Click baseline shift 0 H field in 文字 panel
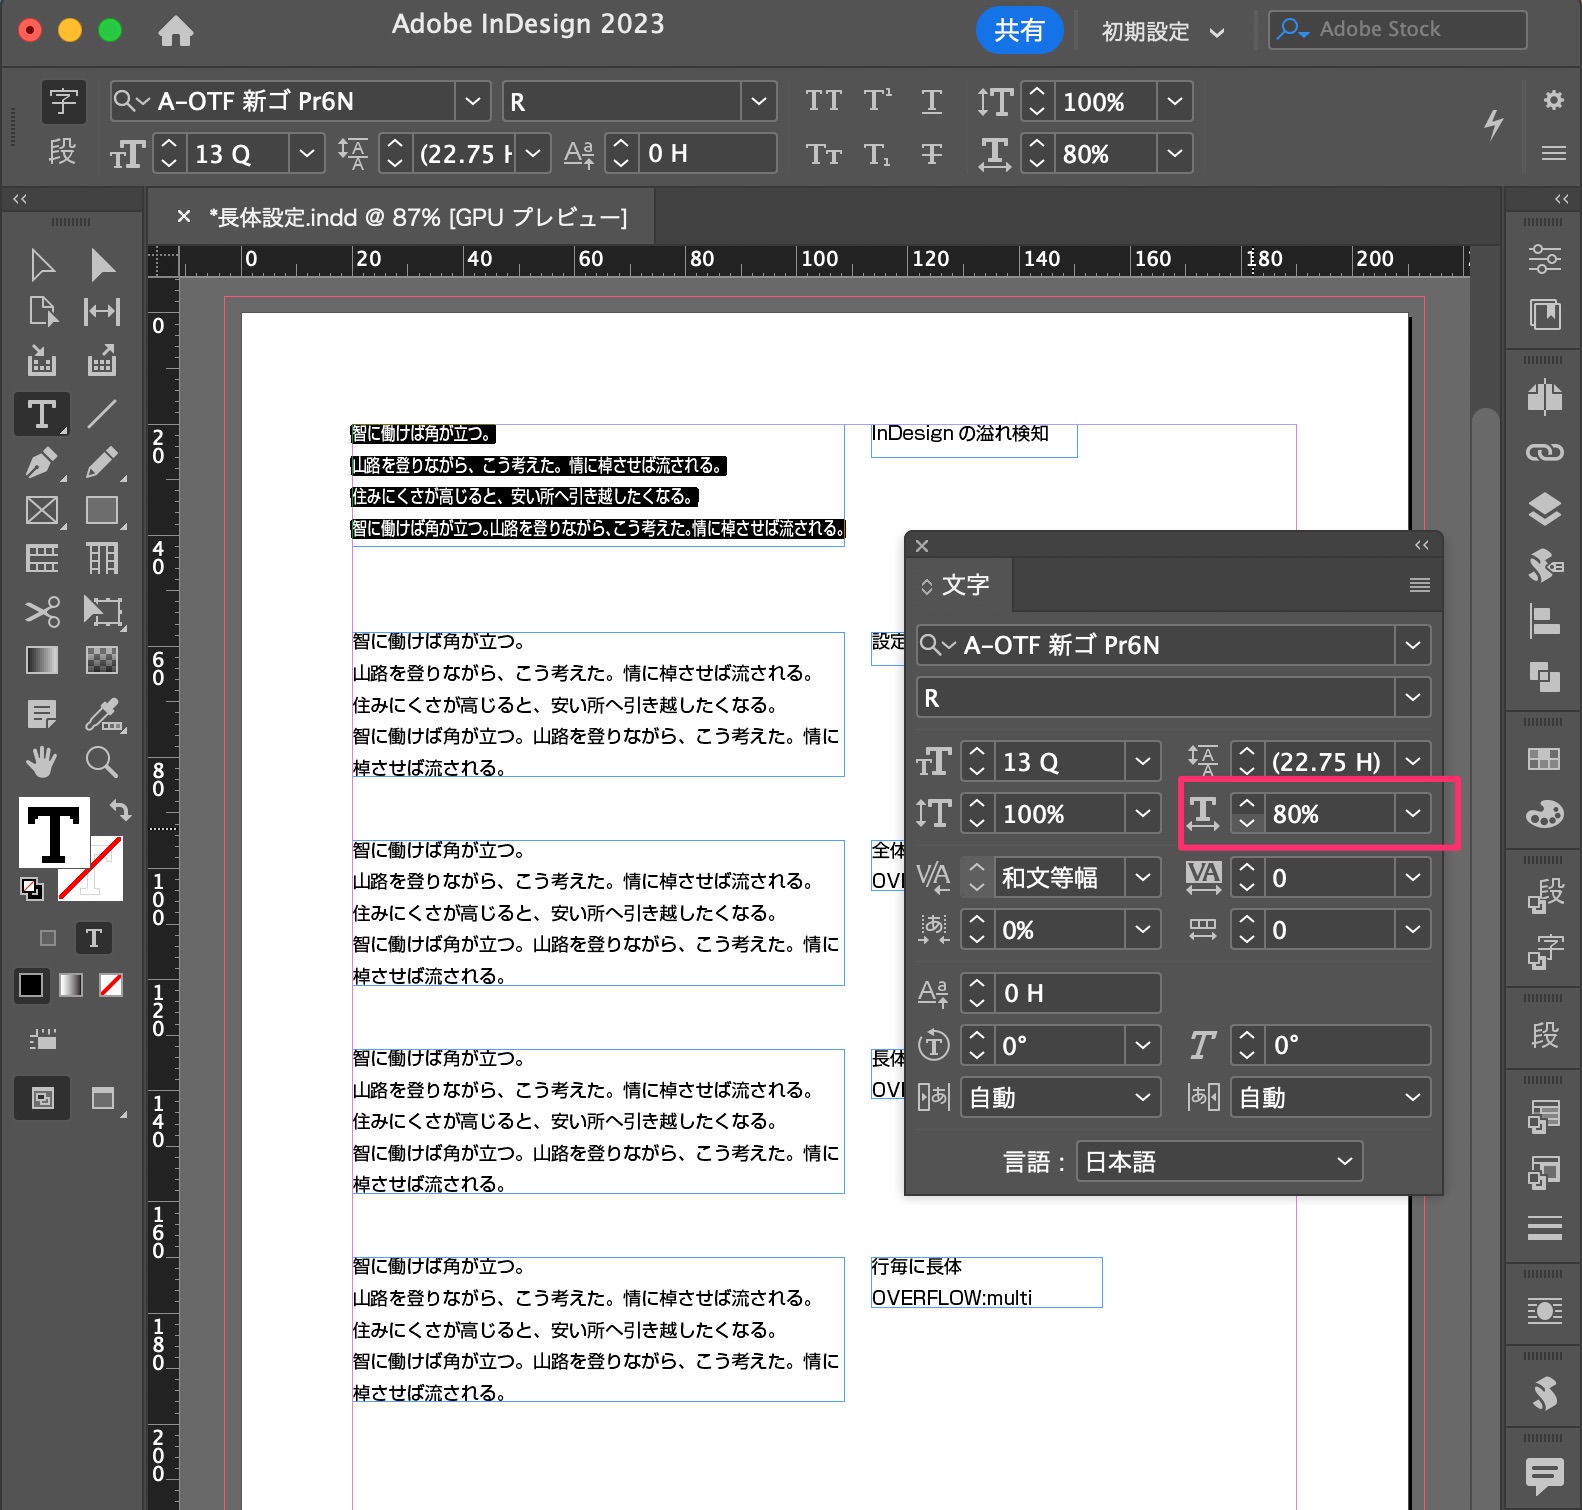The width and height of the screenshot is (1582, 1510). pos(1076,993)
